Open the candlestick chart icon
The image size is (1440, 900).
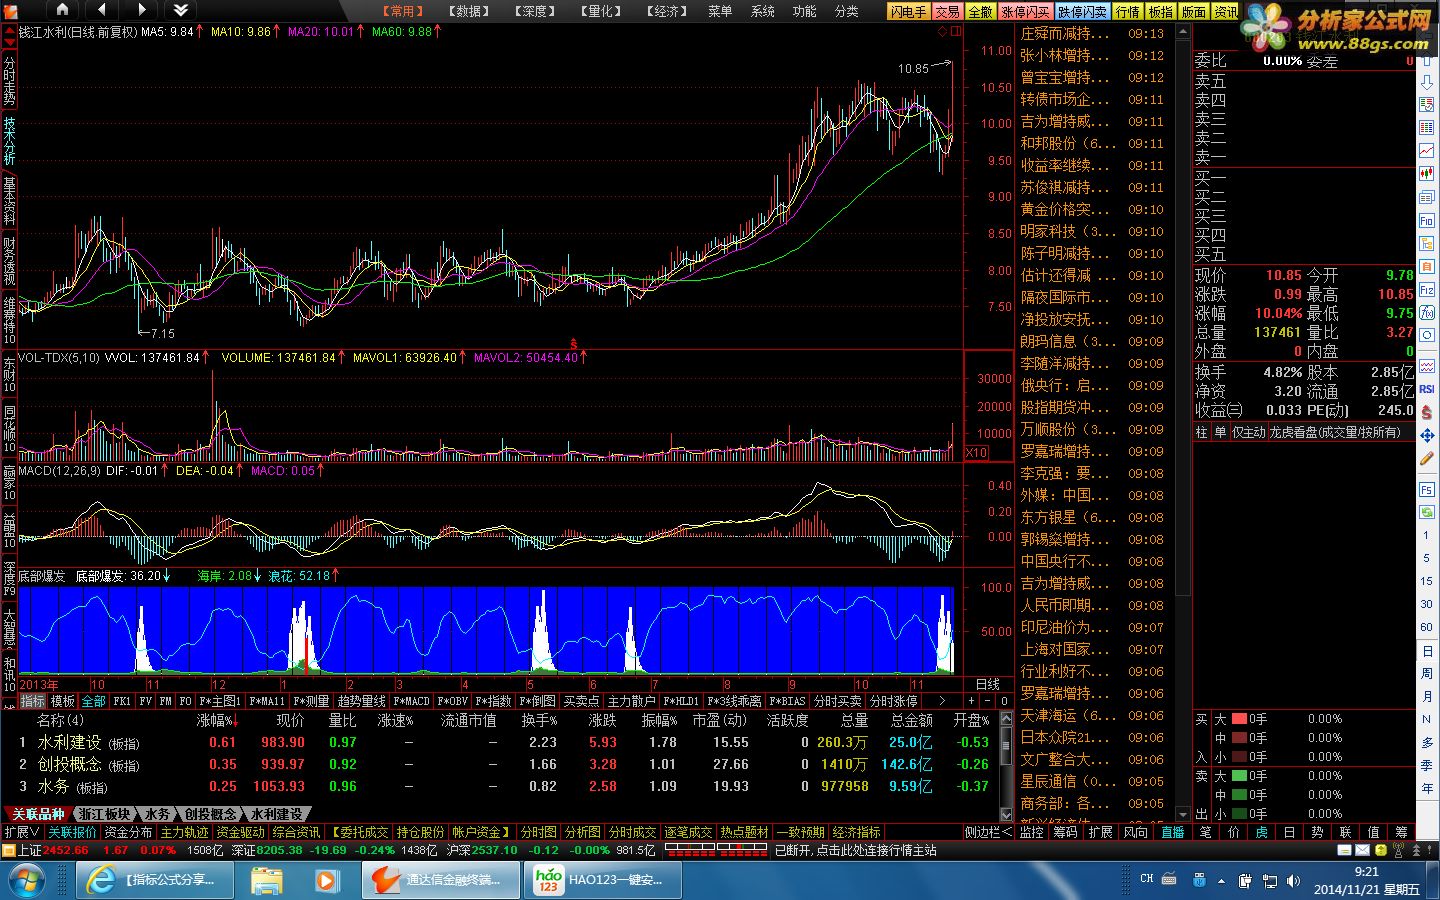click(1427, 174)
